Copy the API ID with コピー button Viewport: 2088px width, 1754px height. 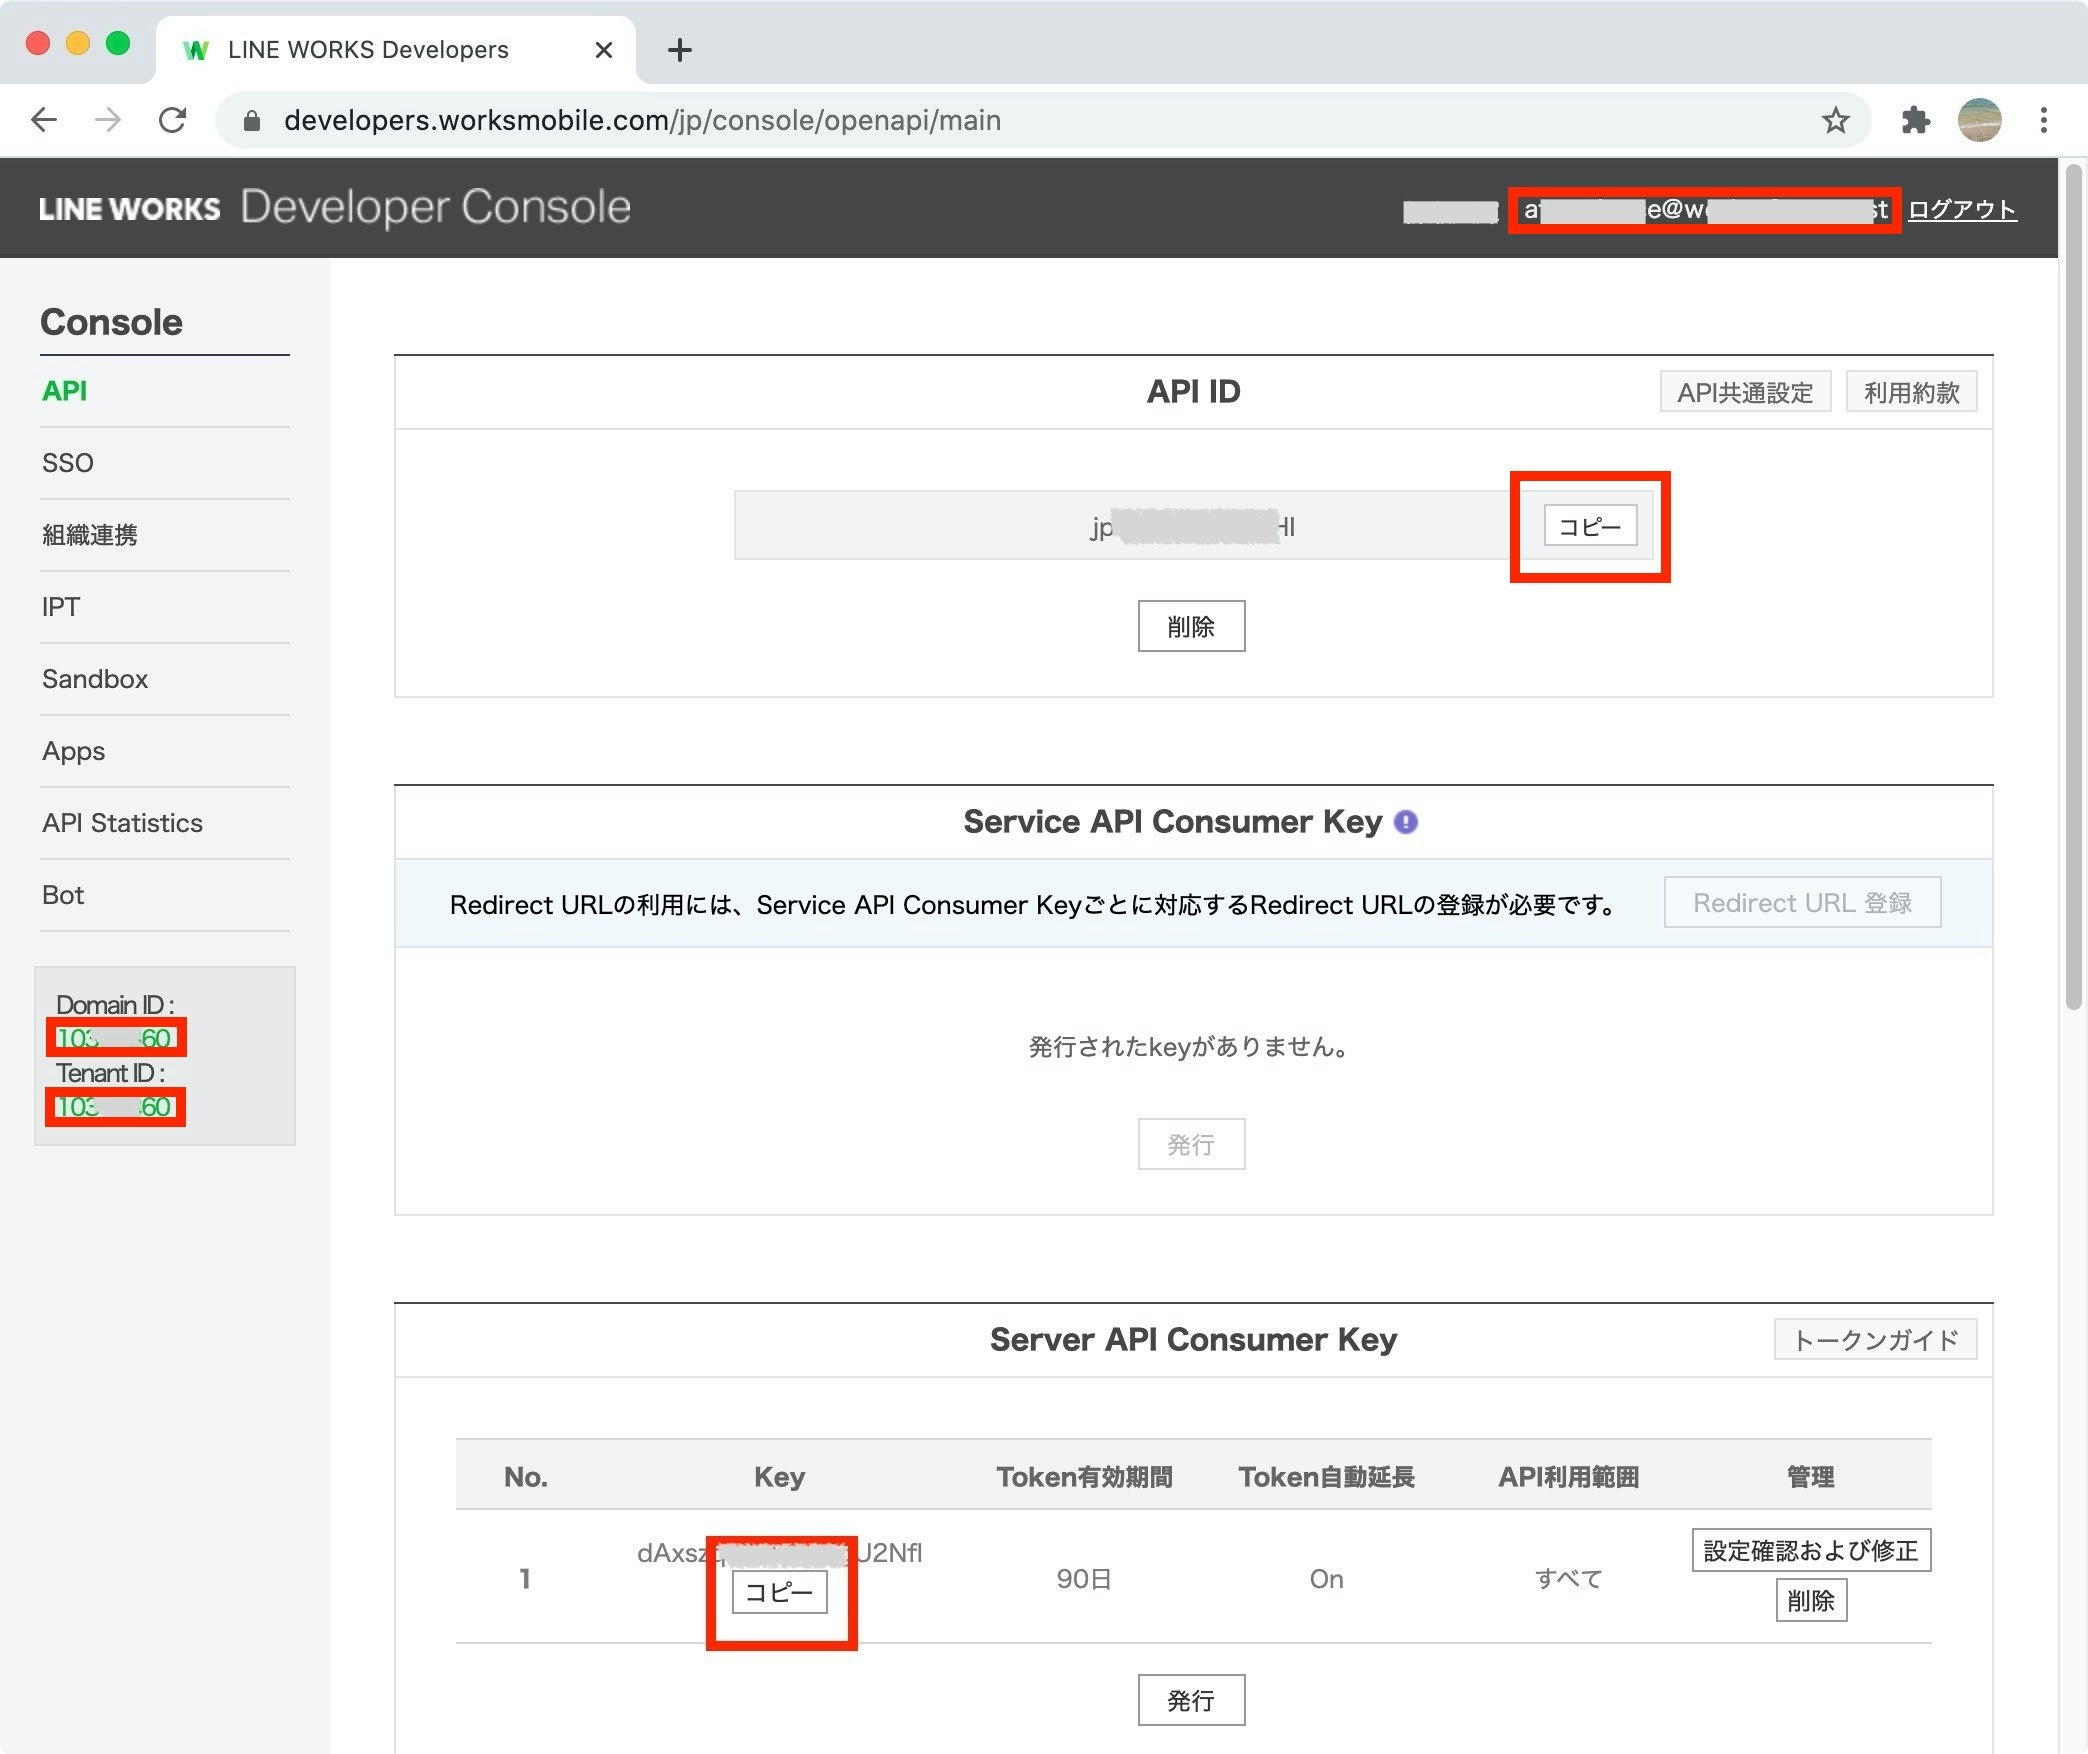pyautogui.click(x=1590, y=526)
